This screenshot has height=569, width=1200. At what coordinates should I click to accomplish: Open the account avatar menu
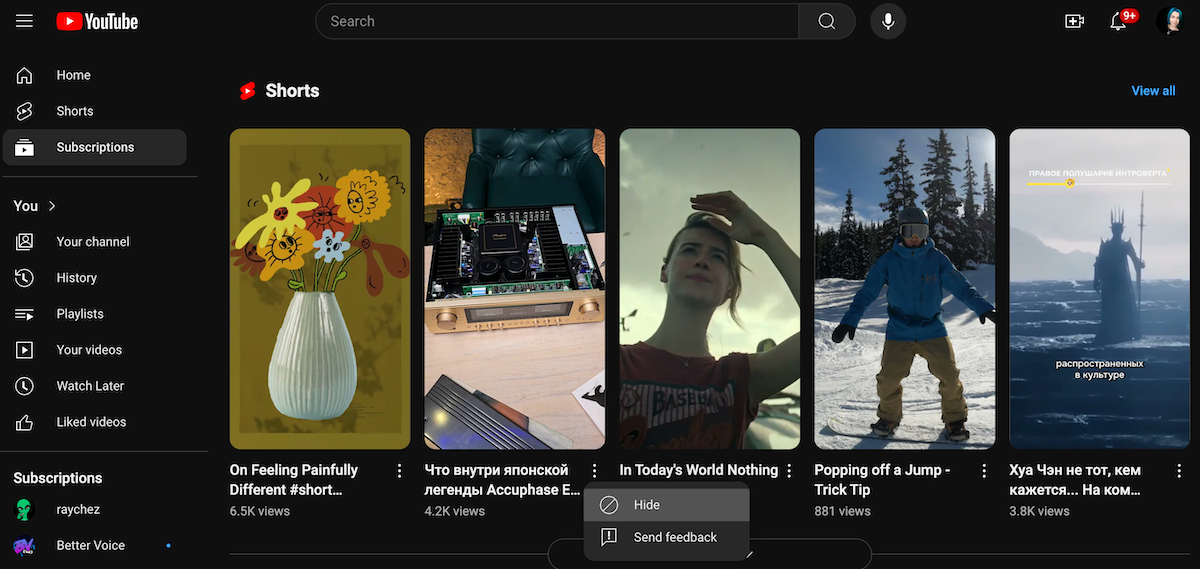1169,21
